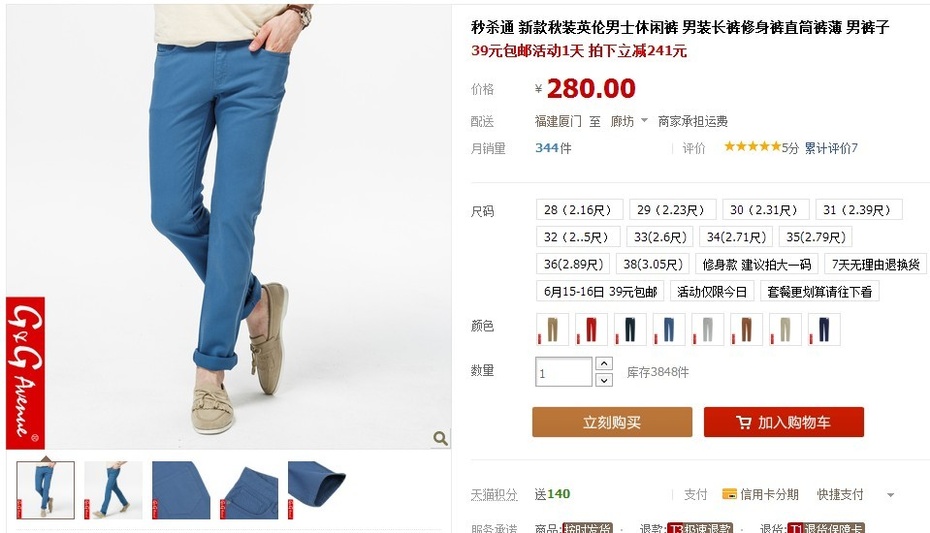Decrease quantity with the down arrow

pyautogui.click(x=604, y=380)
